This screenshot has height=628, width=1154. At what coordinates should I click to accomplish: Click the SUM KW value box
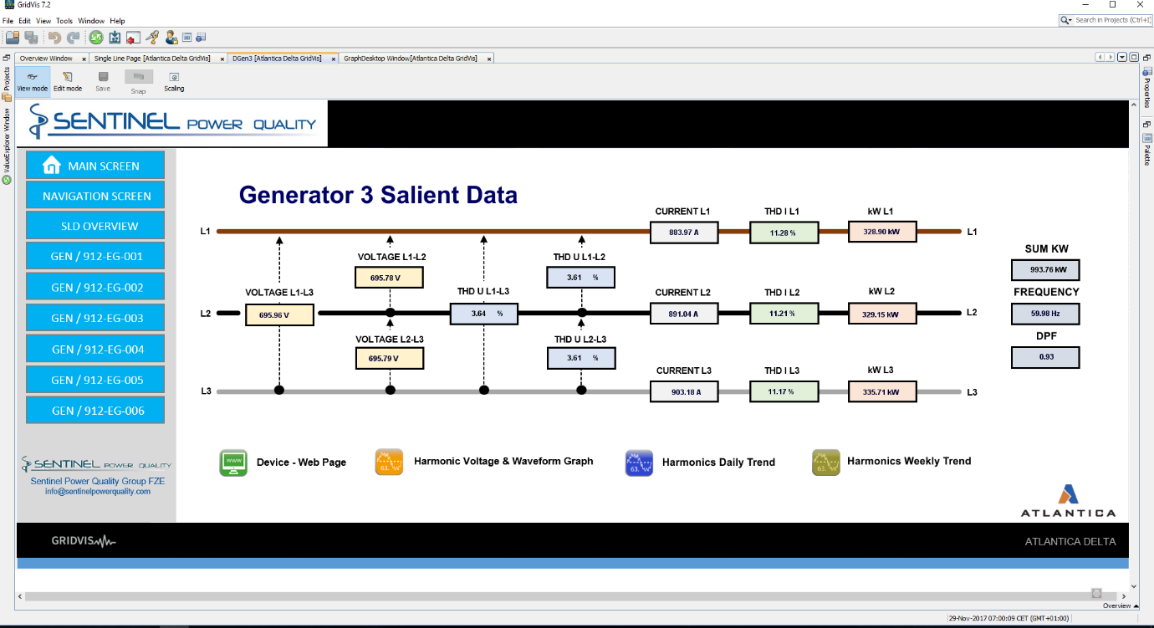1045,269
